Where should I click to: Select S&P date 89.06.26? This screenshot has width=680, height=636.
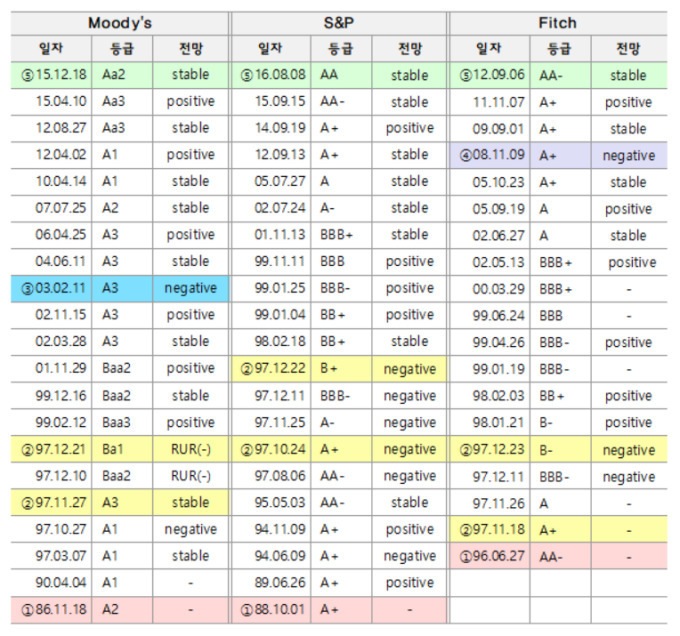click(280, 582)
